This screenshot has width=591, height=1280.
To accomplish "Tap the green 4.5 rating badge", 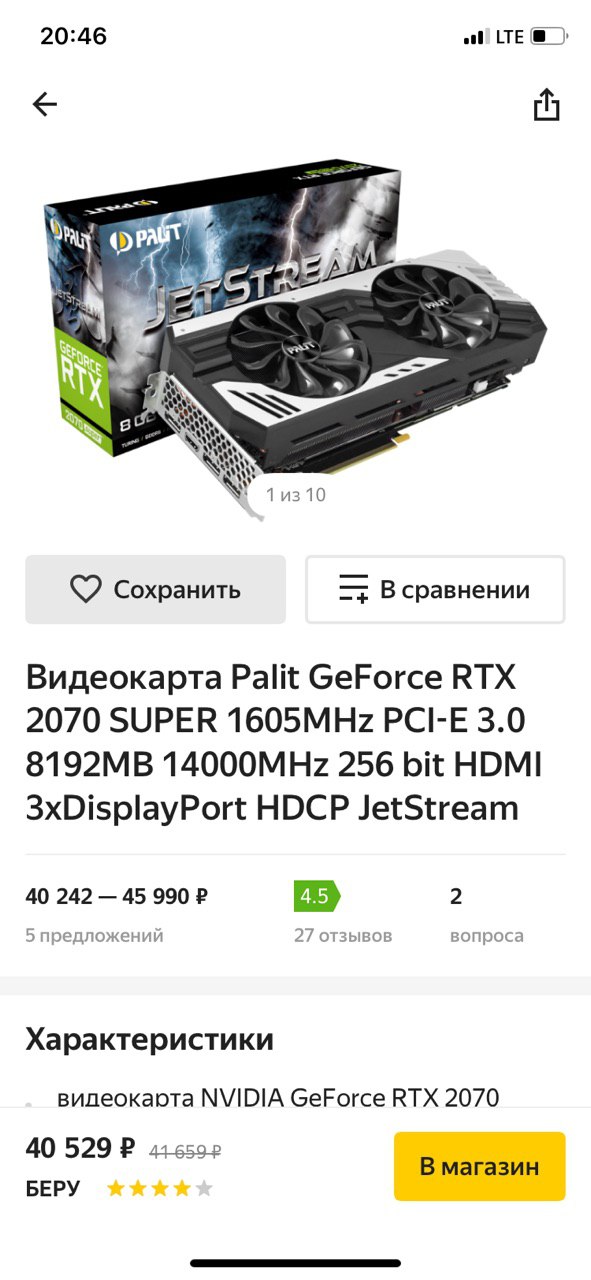I will click(316, 896).
